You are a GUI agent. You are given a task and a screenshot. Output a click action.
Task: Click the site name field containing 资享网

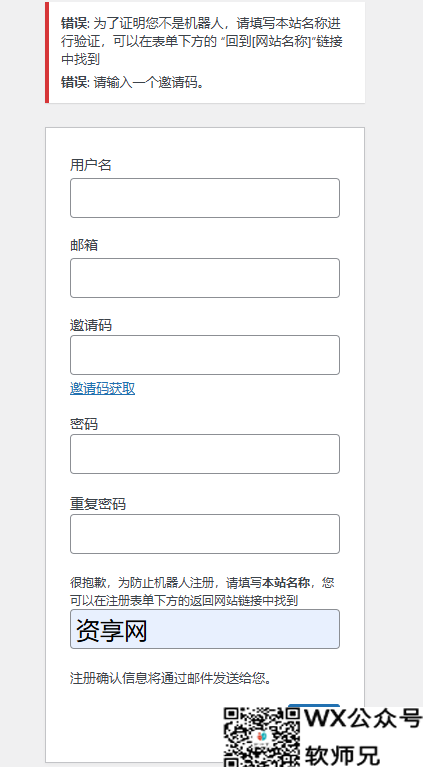204,629
